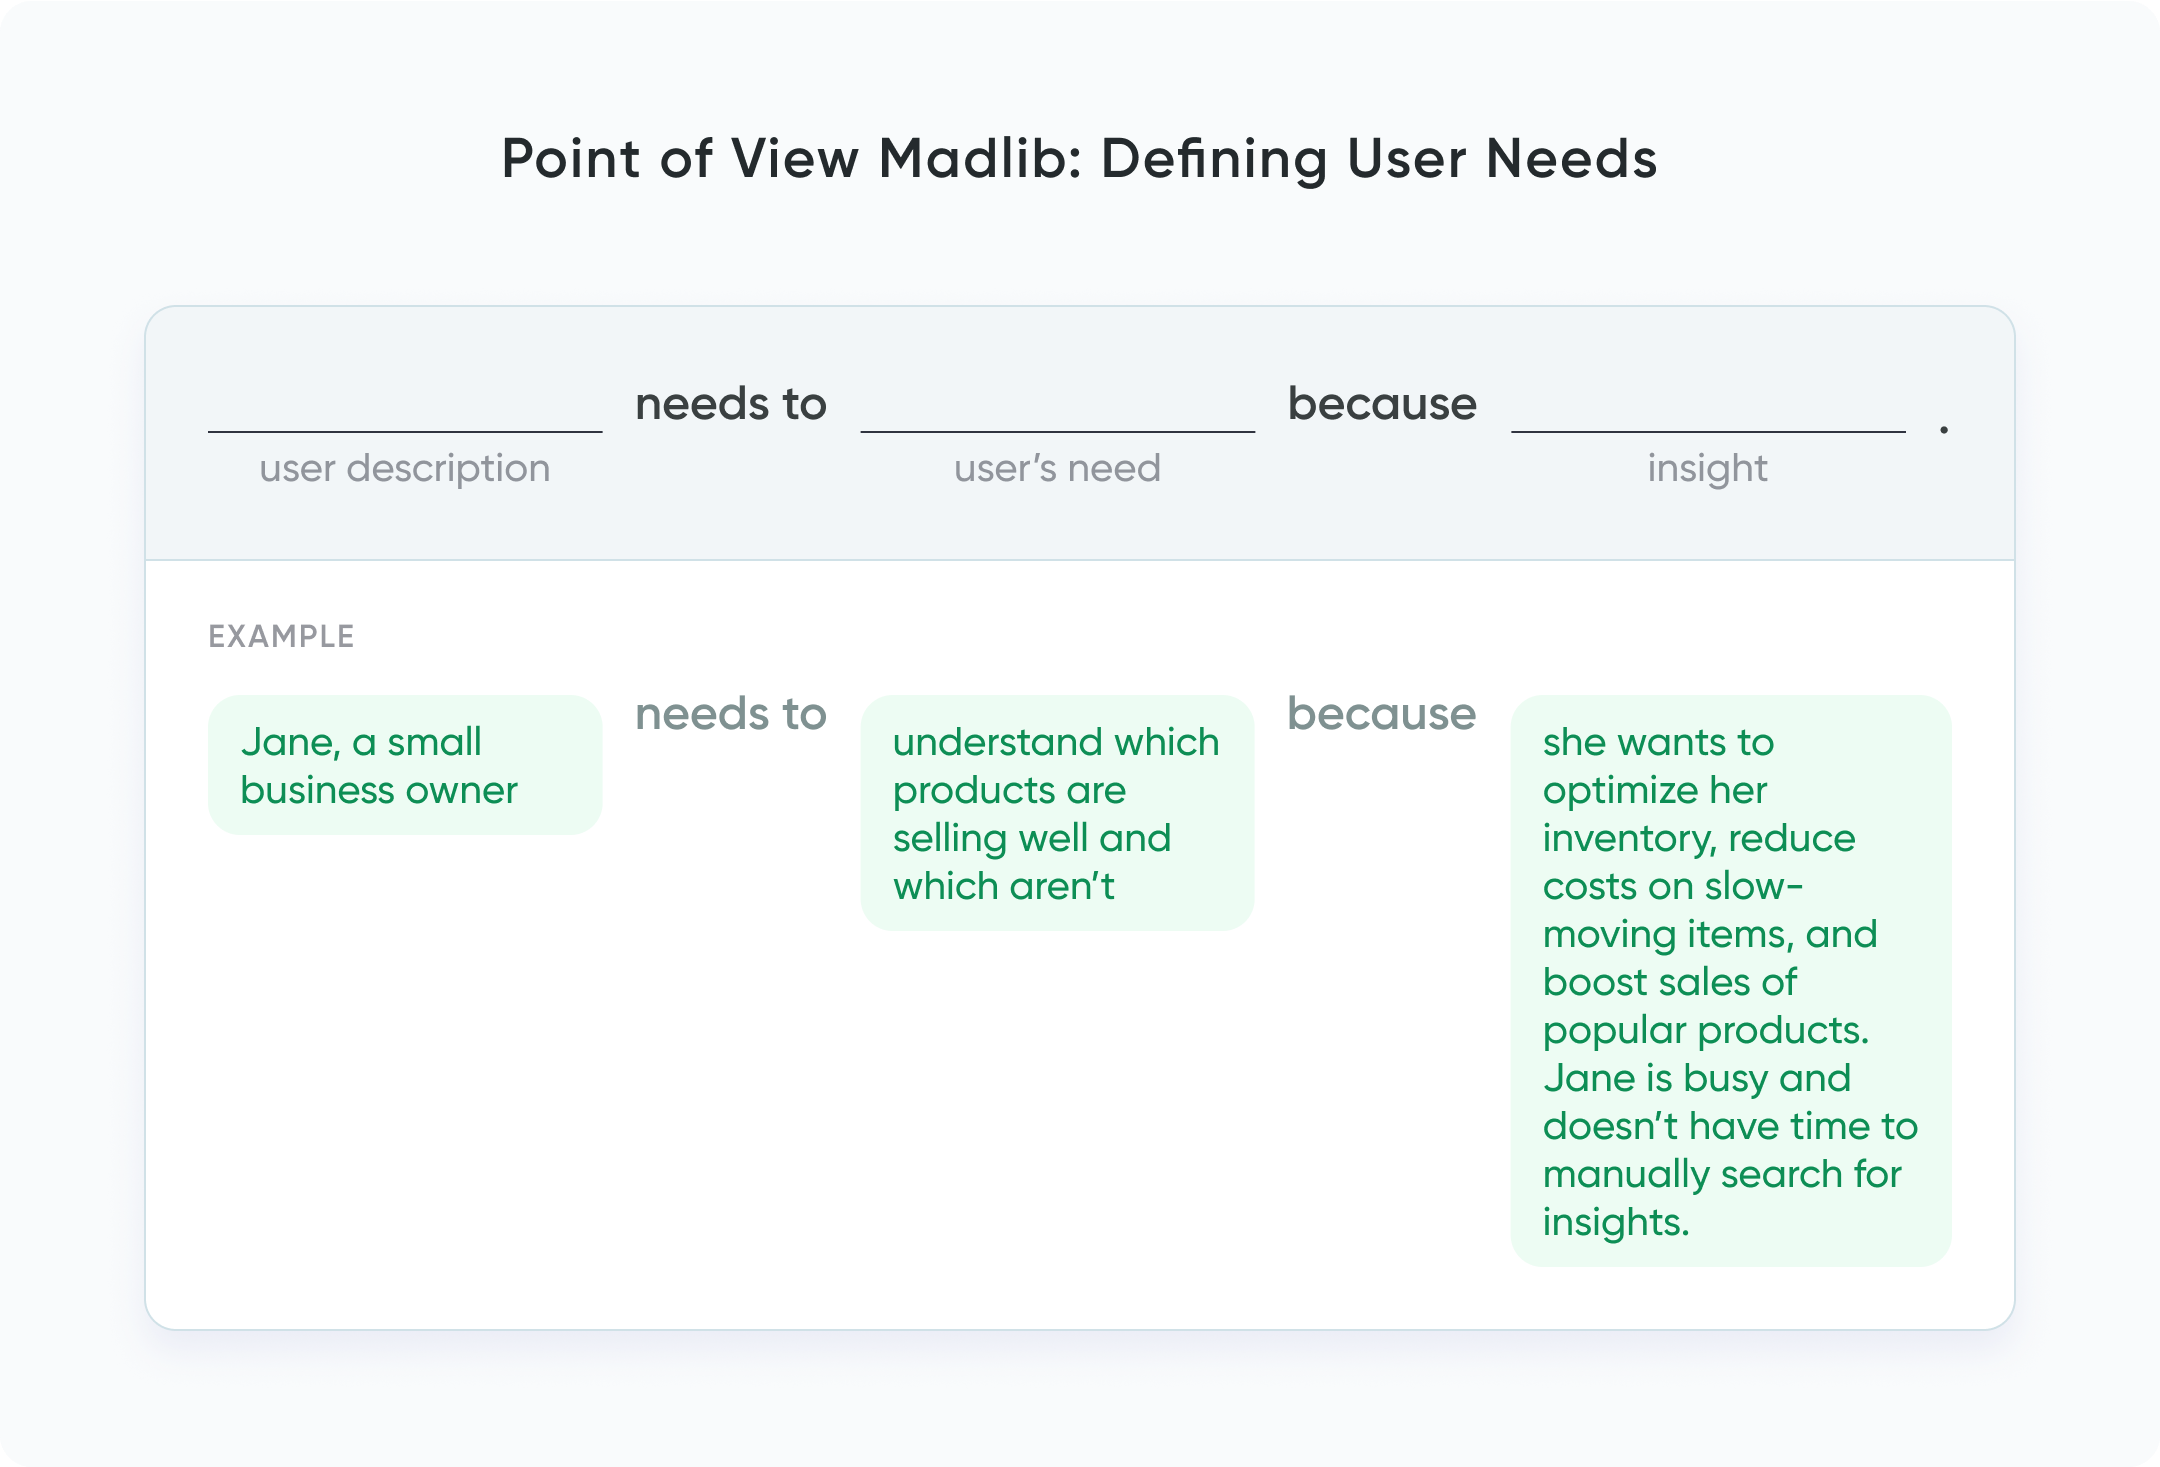Select the 'user description' caption label
This screenshot has height=1467, width=2160.
(405, 468)
